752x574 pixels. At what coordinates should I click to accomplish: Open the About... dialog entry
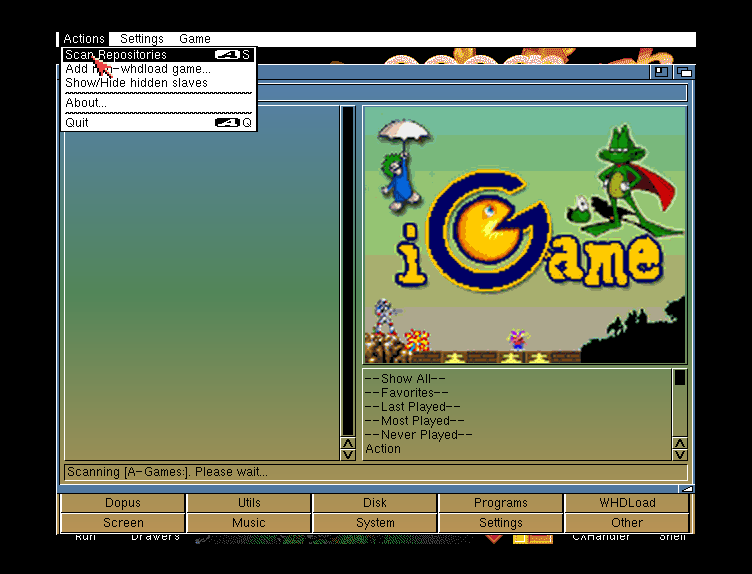pyautogui.click(x=158, y=103)
